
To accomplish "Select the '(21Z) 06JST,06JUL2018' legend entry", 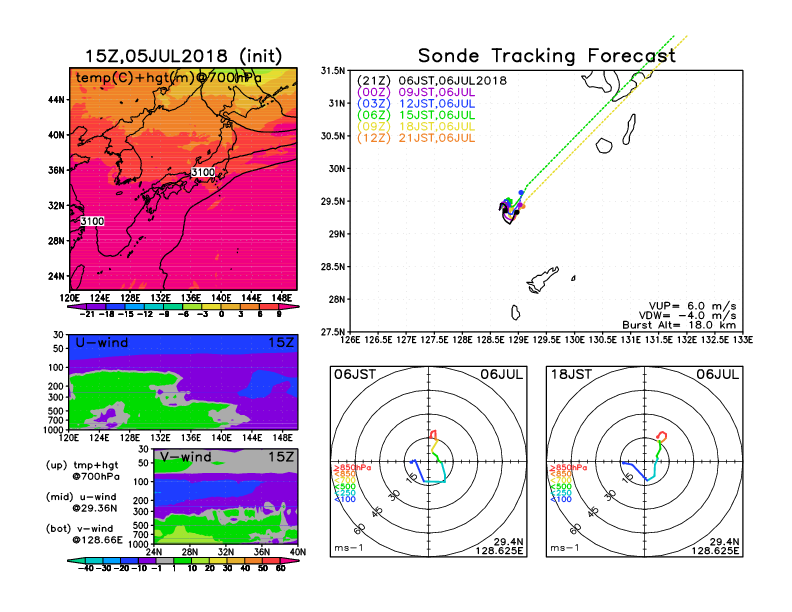I will click(x=431, y=81).
